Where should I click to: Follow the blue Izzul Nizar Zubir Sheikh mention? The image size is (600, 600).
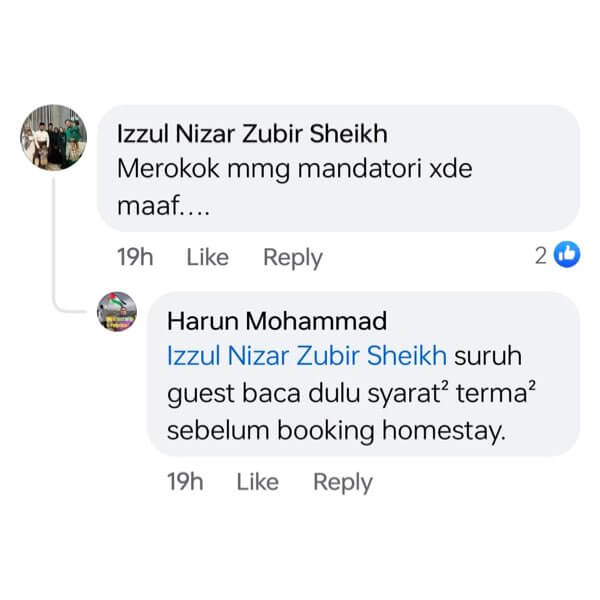point(307,355)
